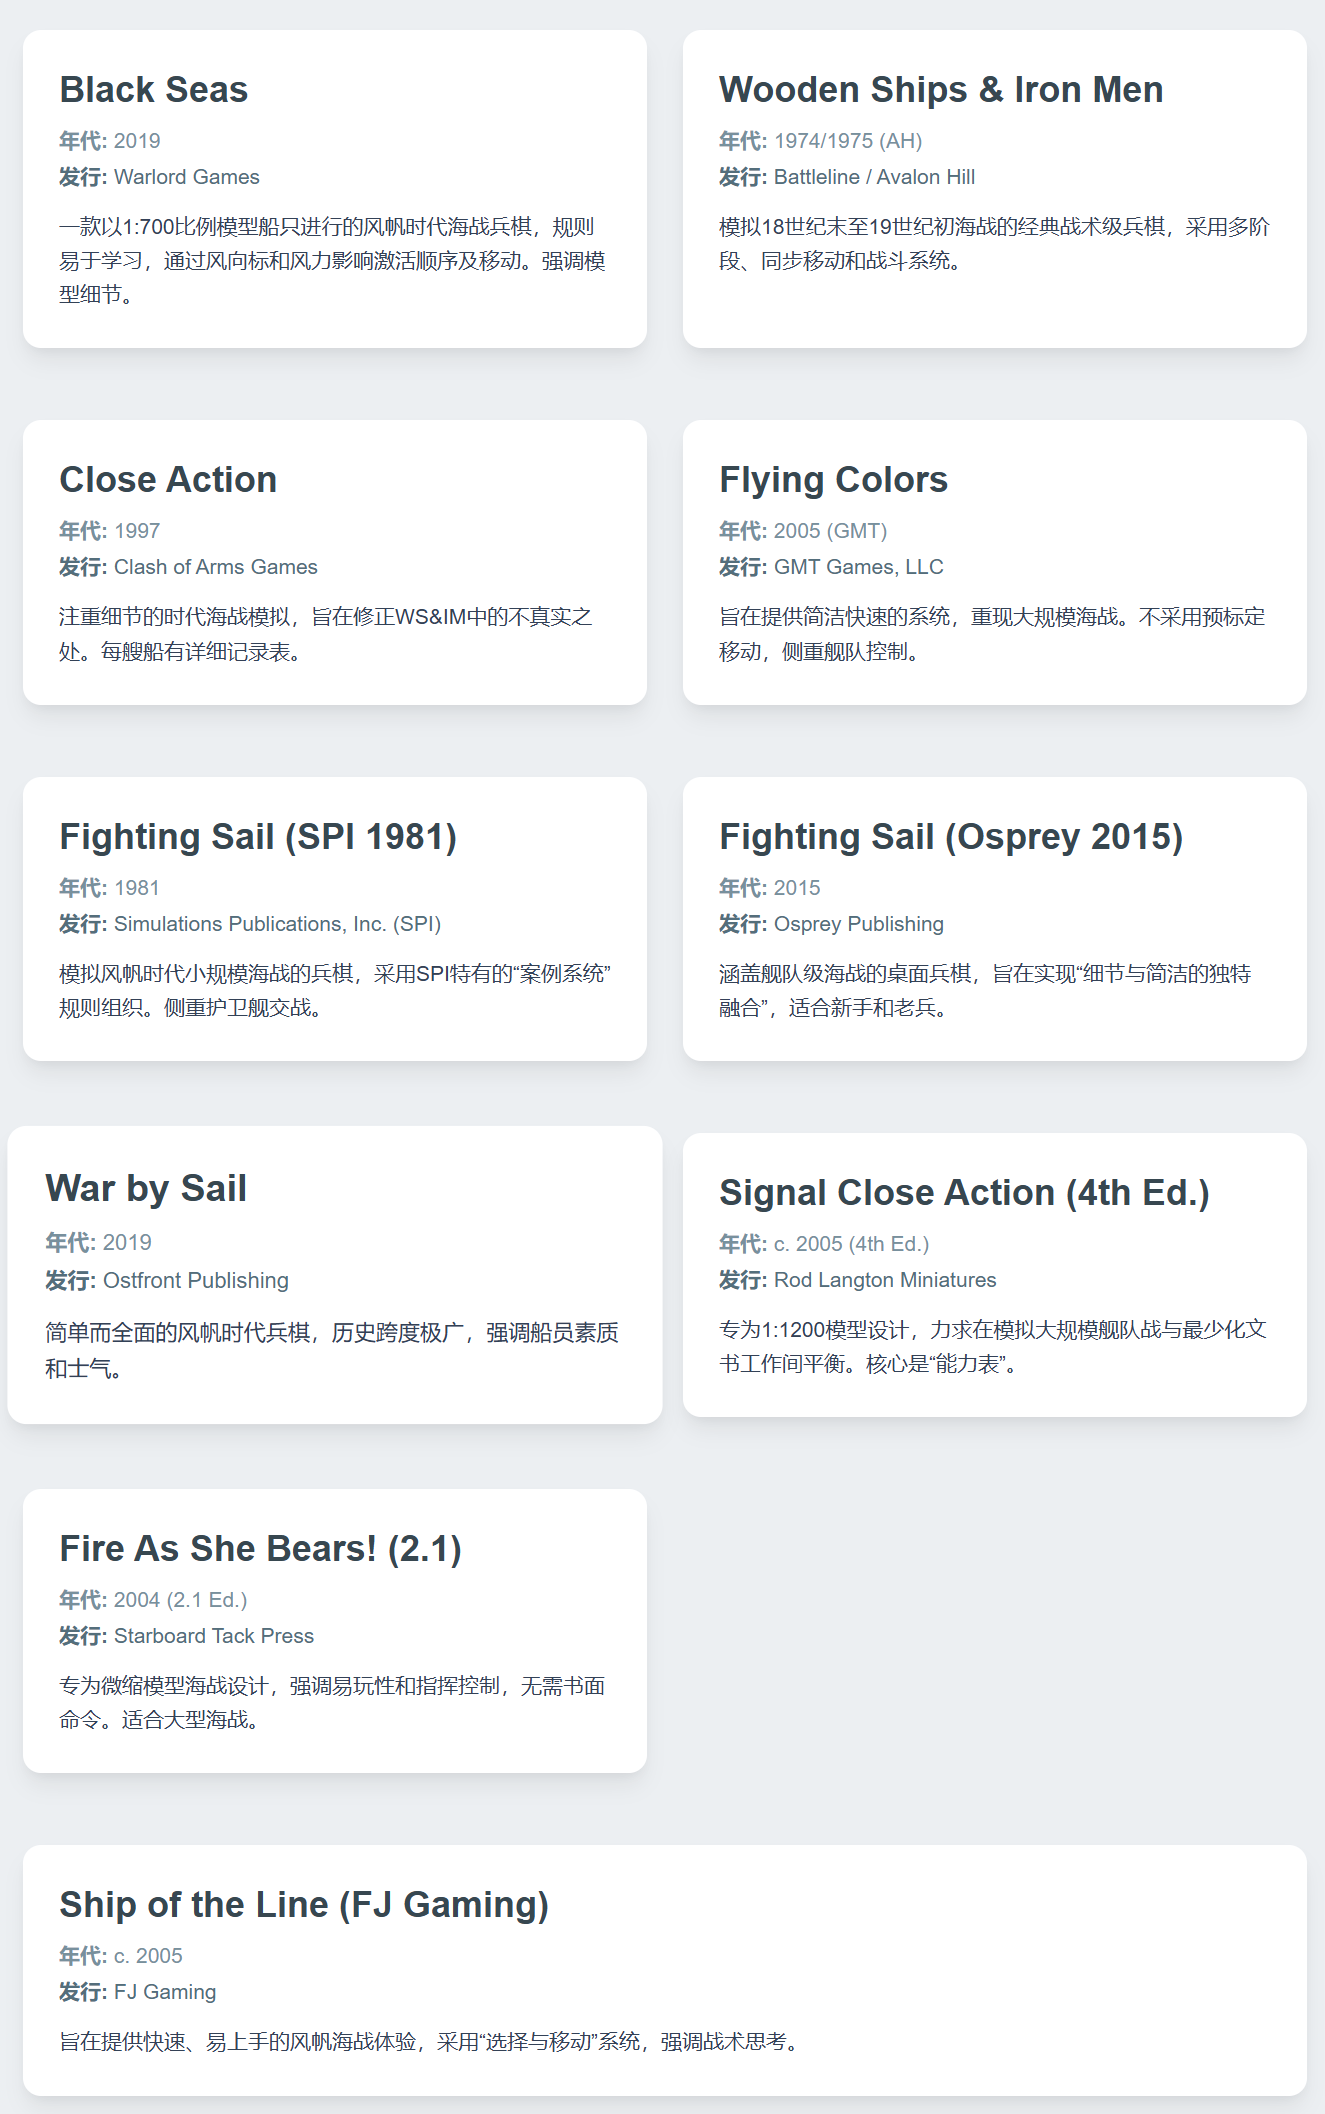
Task: Select Fighting Sail (SPI 1981) title
Action: [258, 837]
